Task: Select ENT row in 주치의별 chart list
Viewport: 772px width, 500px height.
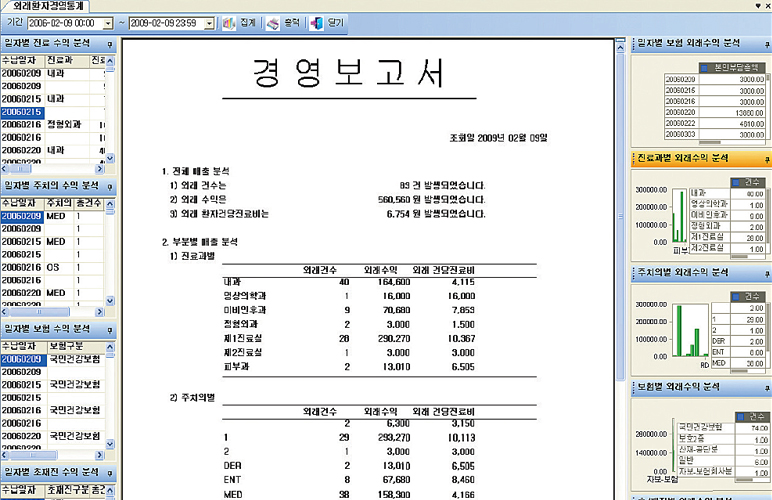Action: coord(738,352)
